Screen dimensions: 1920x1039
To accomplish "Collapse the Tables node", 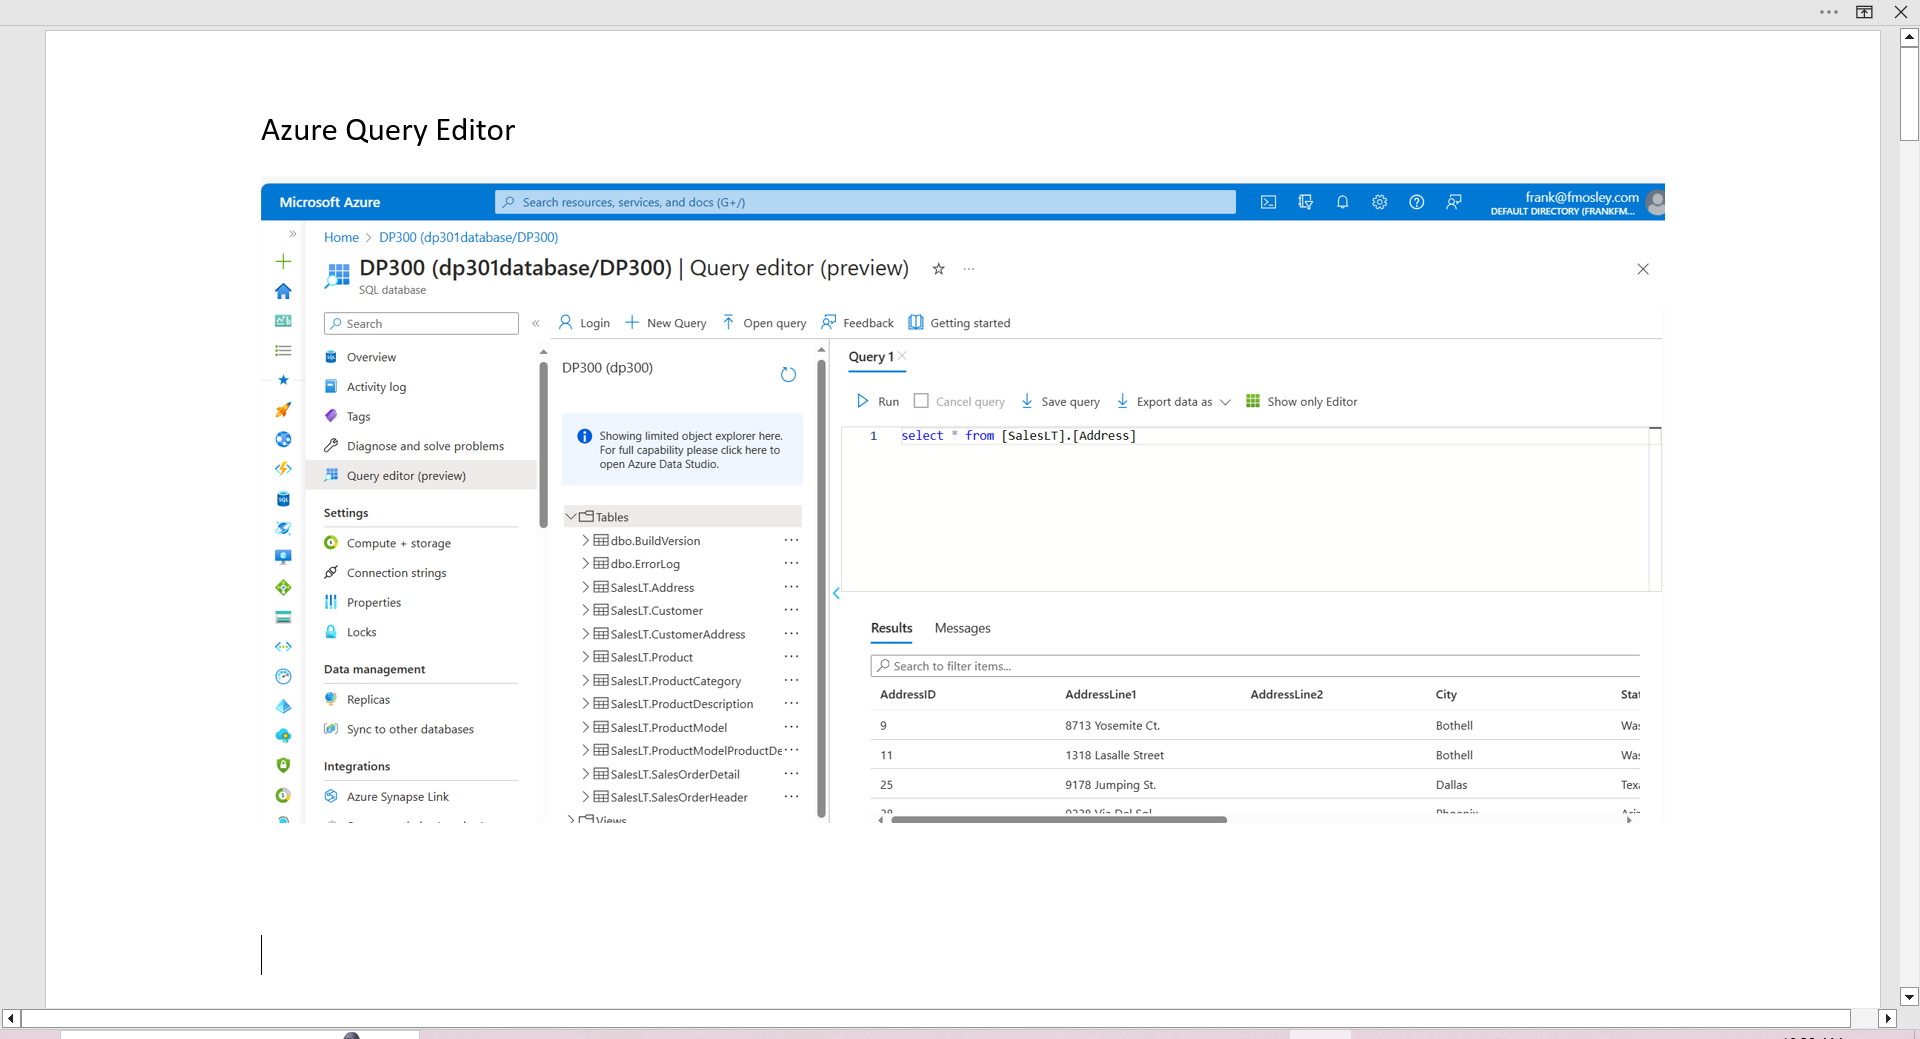I will click(x=571, y=516).
